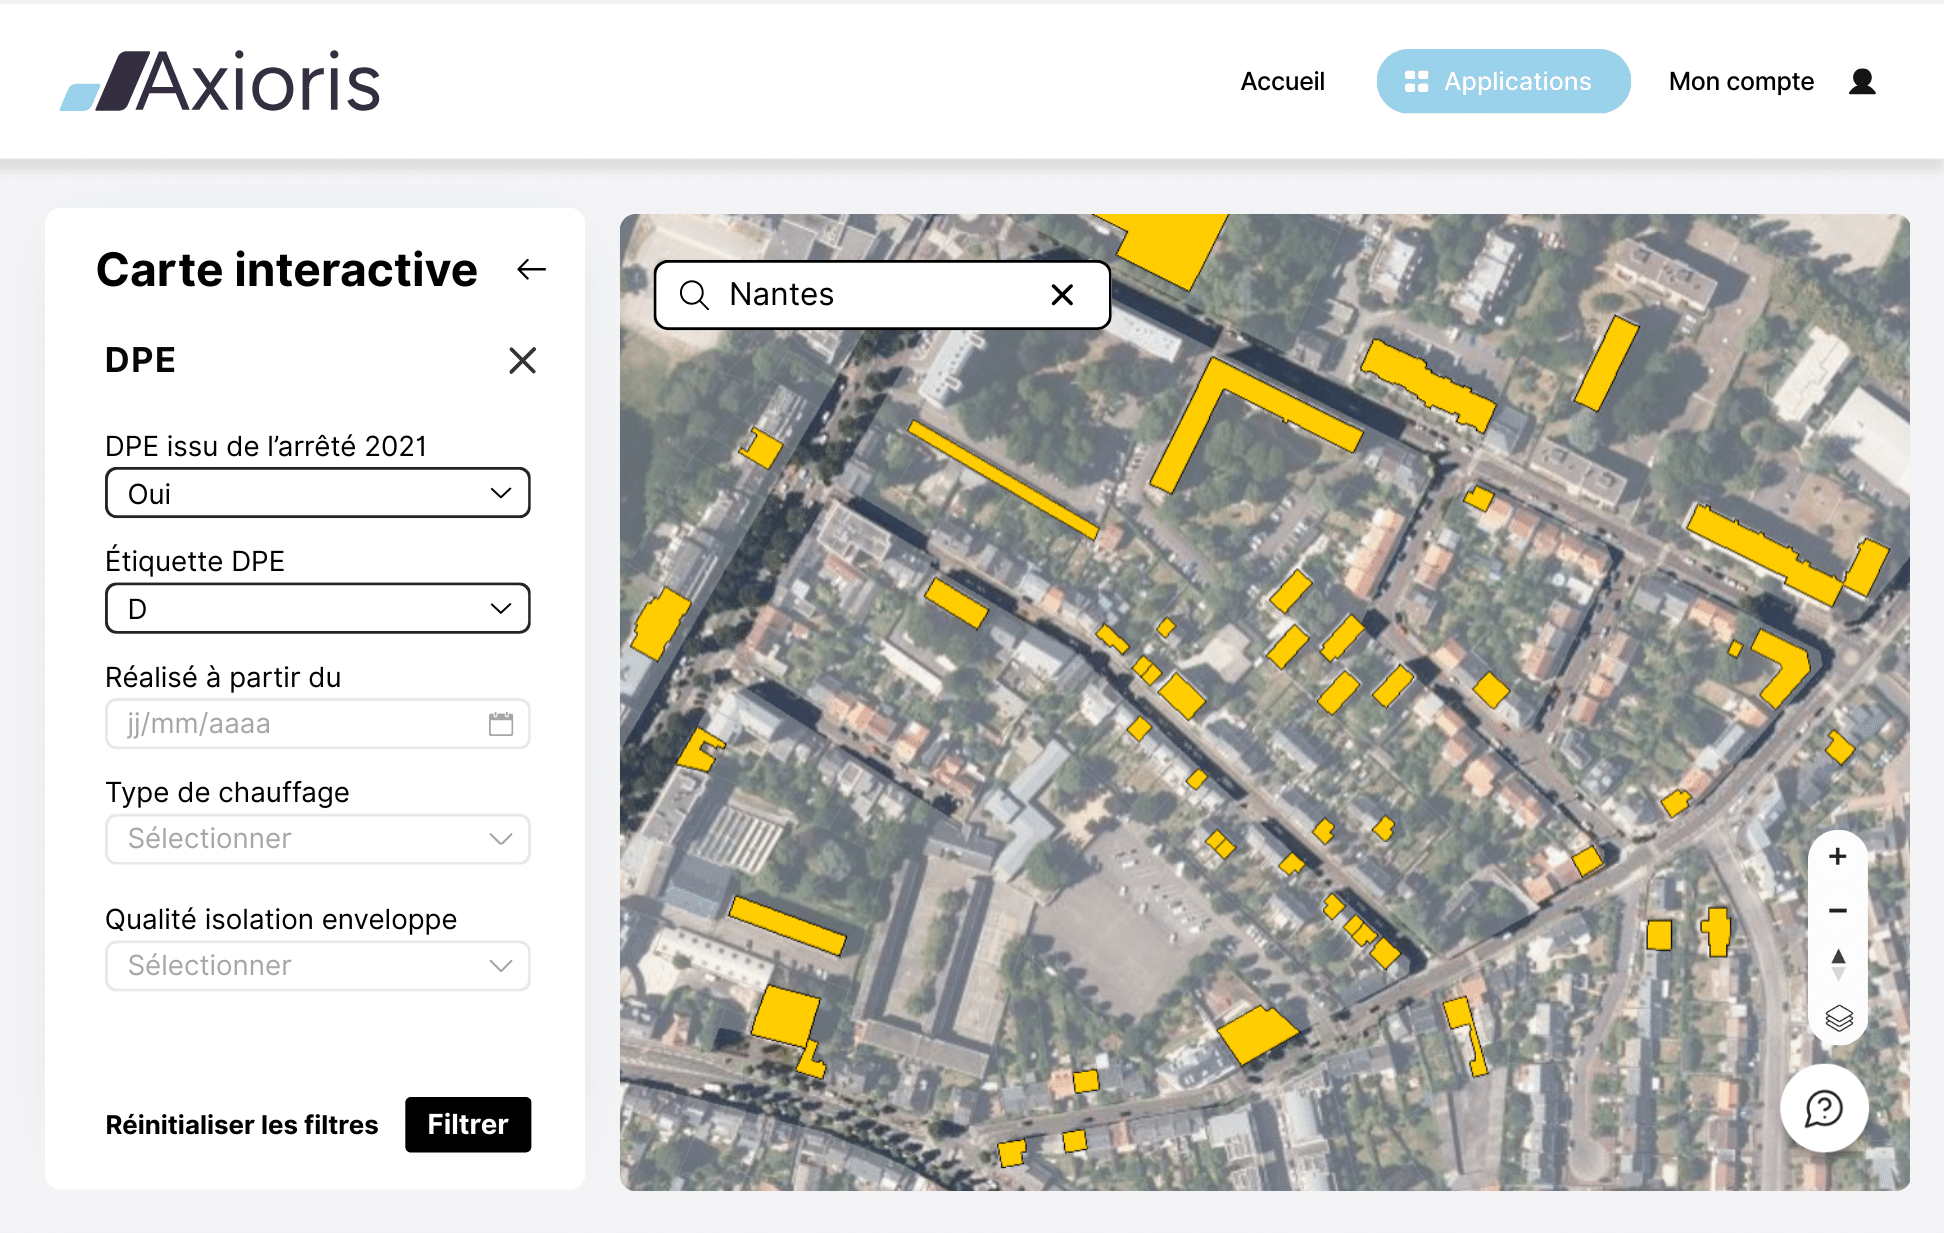Click Mon compte link
This screenshot has width=1944, height=1233.
(x=1740, y=81)
